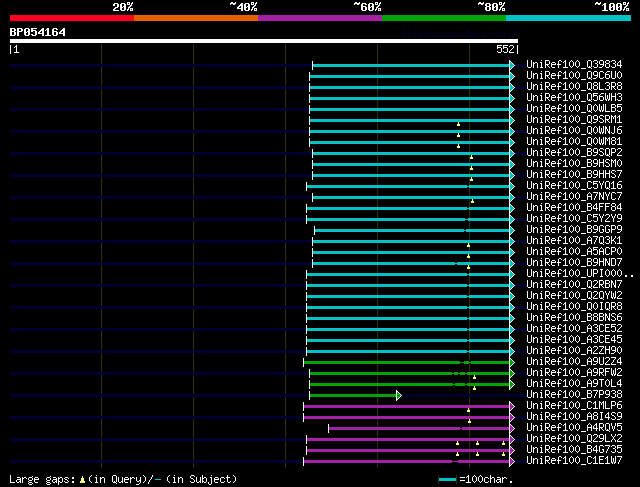
Task: Click the yellow gap marker on the UniRef100_A7NYC7 bar
Action: pyautogui.click(x=472, y=199)
